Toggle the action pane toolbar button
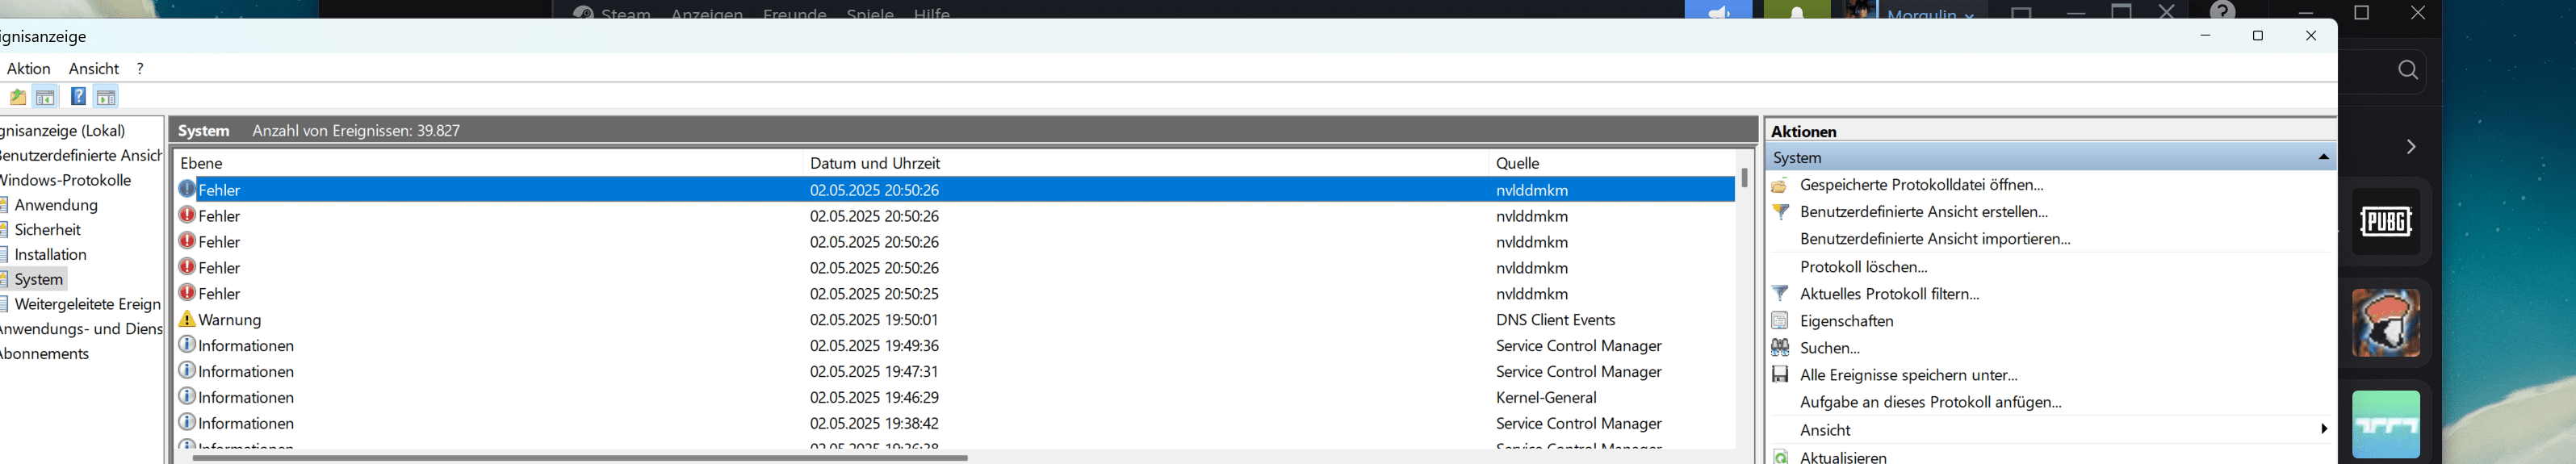This screenshot has width=2576, height=464. pyautogui.click(x=106, y=97)
